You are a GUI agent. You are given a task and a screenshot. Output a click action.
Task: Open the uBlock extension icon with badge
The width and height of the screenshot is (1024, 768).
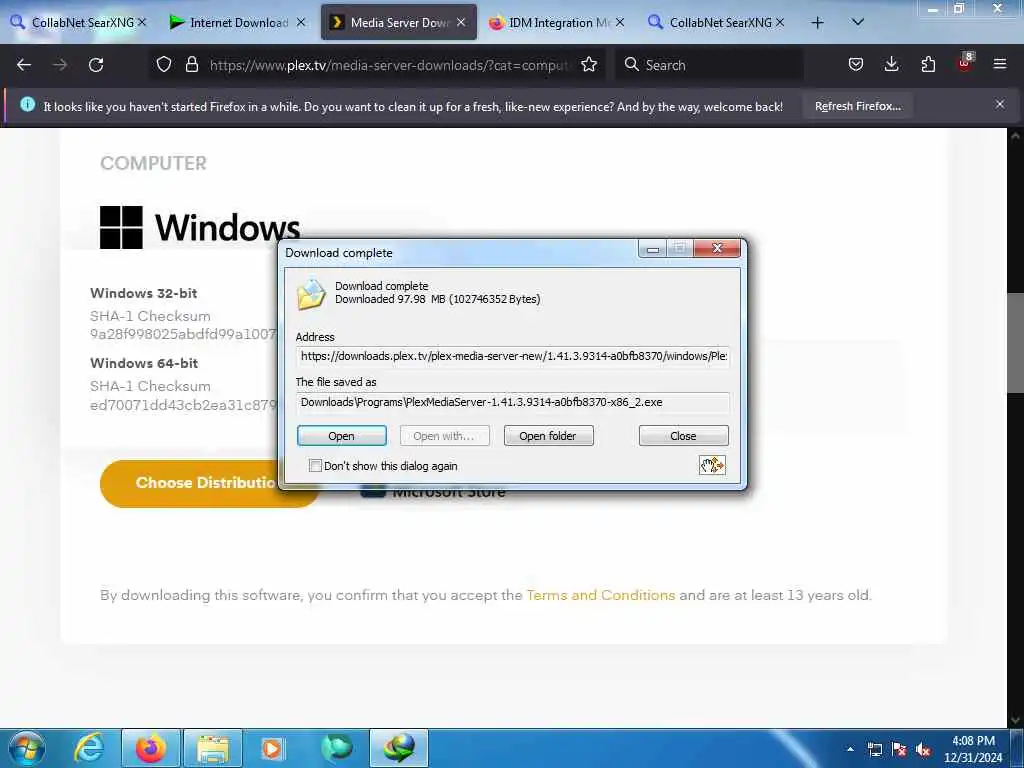coord(965,63)
